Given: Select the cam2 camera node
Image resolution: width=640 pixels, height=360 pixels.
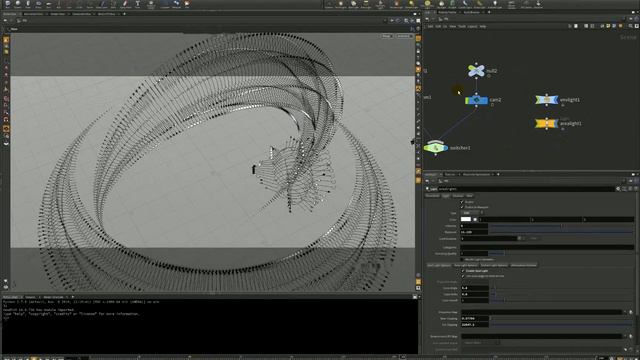Looking at the screenshot, I should 476,100.
